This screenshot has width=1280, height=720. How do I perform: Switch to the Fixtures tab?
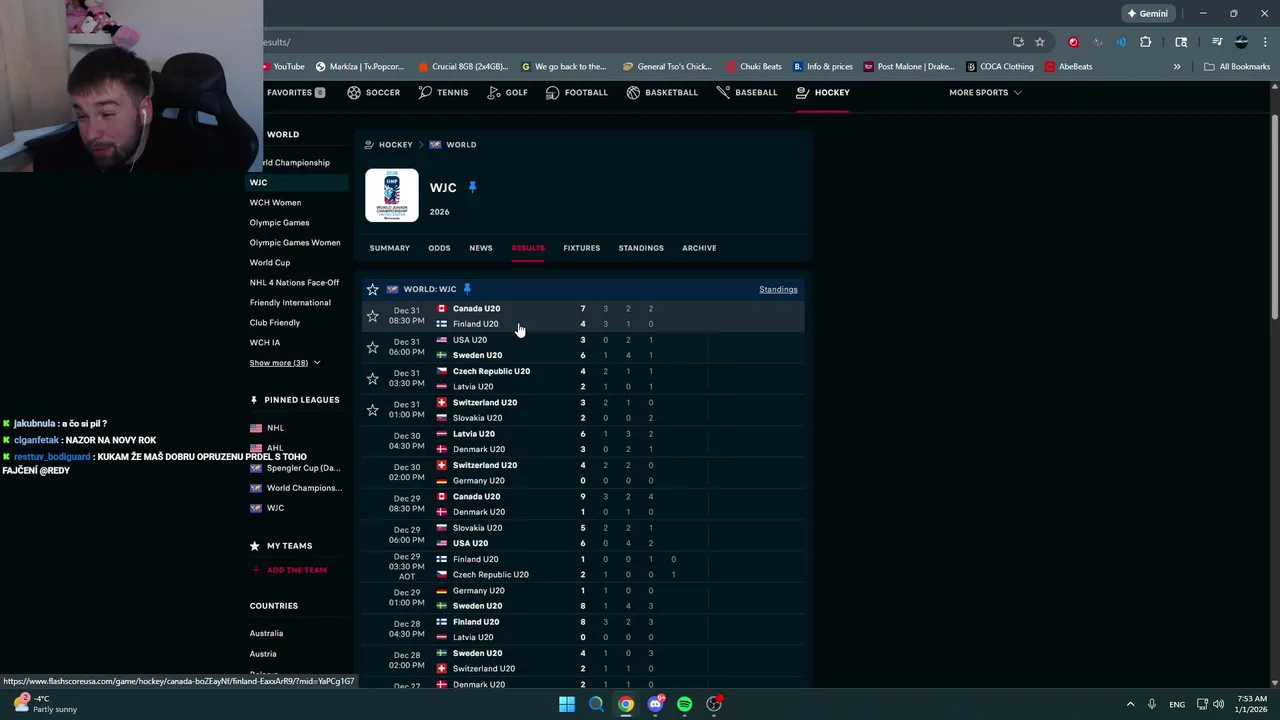click(581, 248)
